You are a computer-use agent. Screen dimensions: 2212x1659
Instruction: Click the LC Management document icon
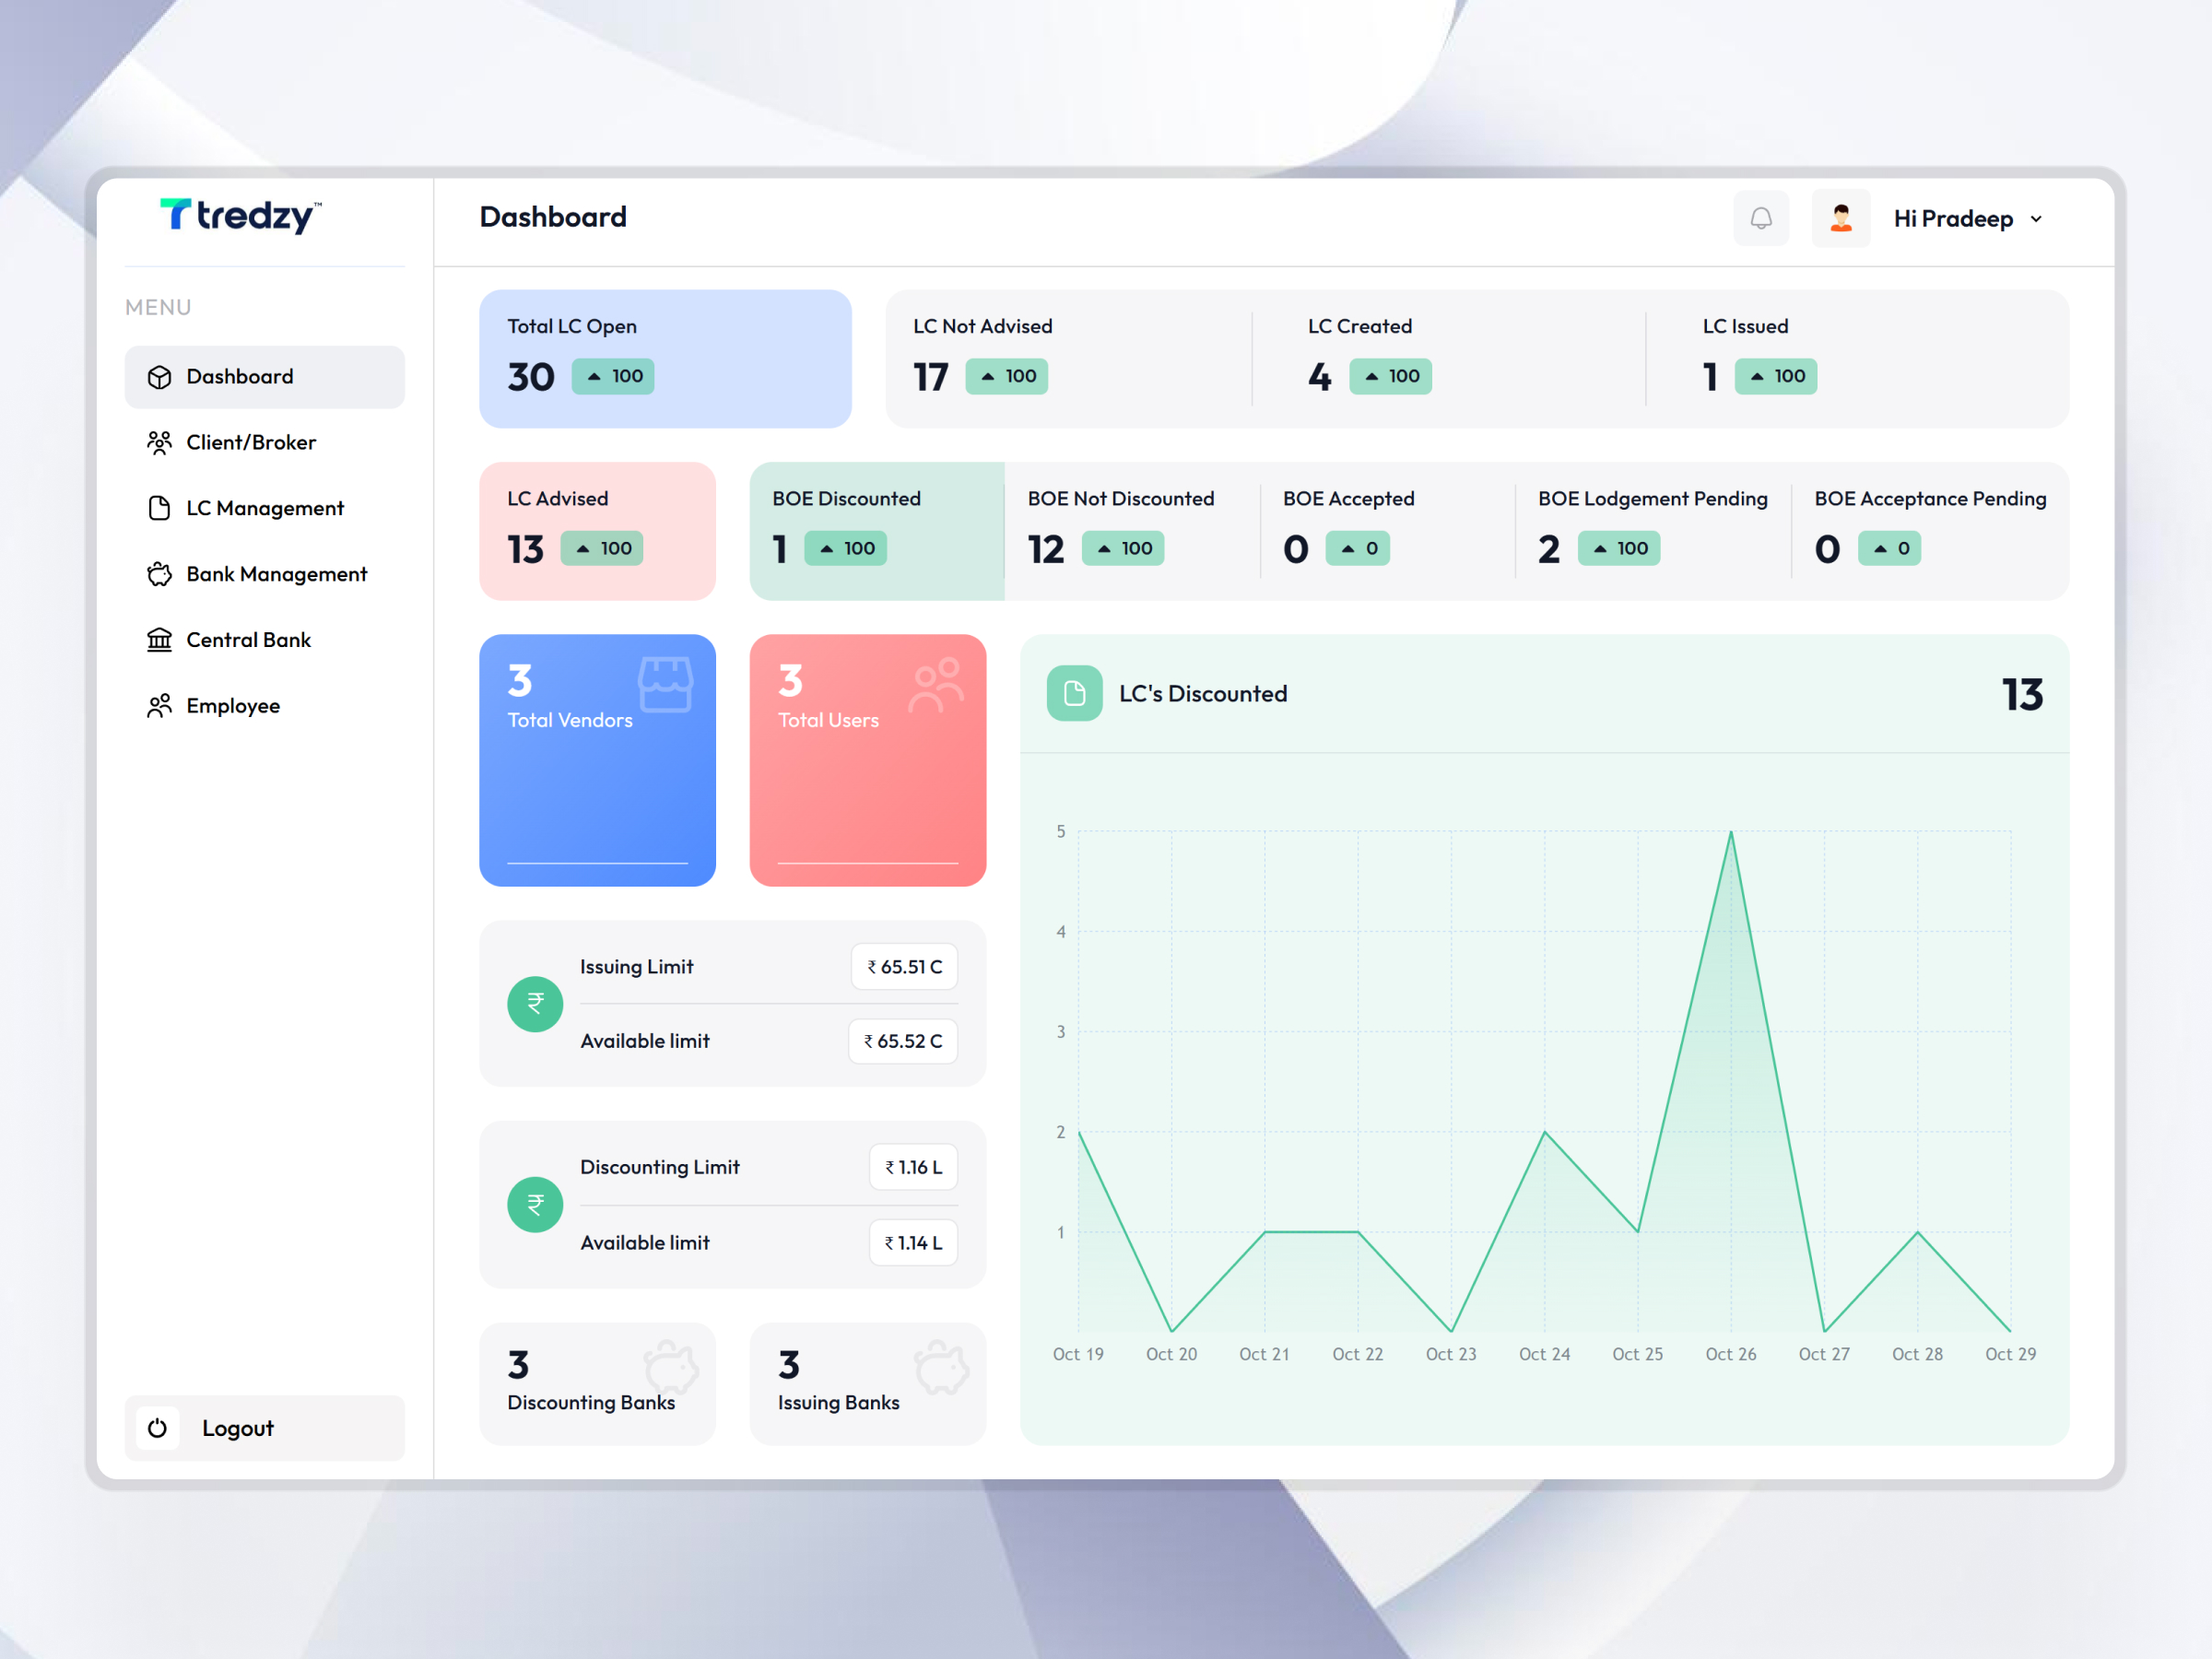pos(160,508)
